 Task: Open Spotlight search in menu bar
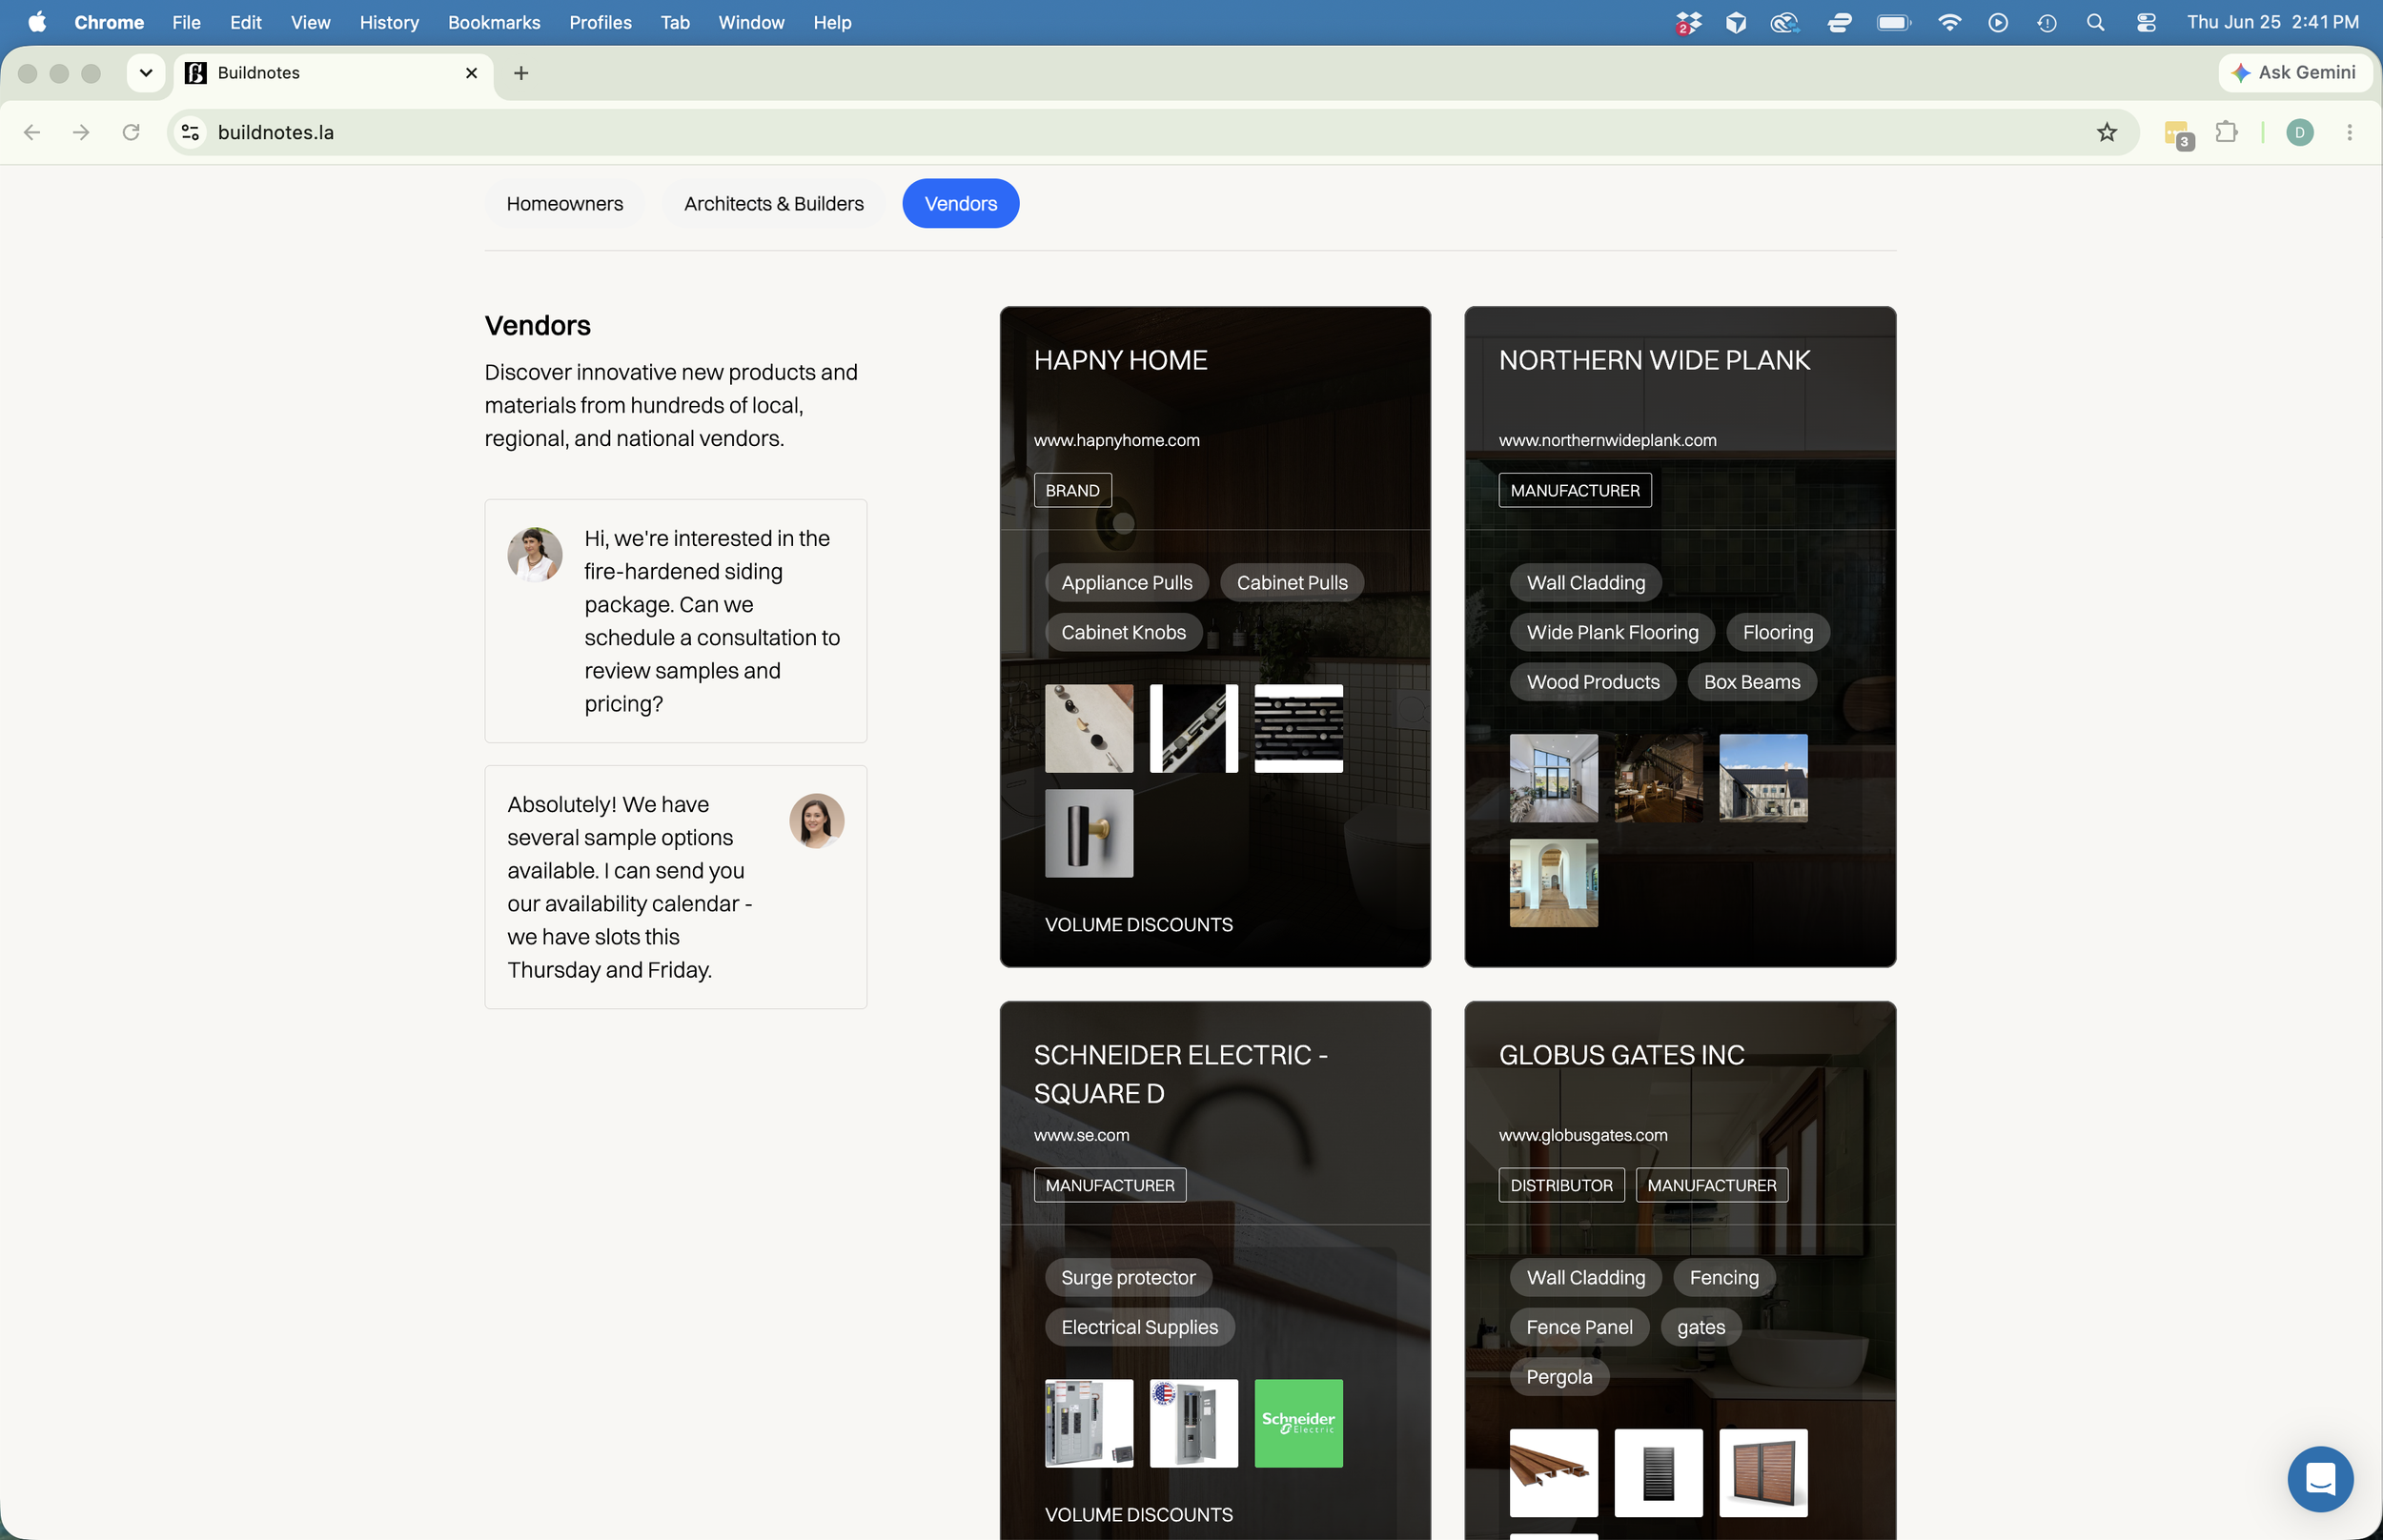2095,22
